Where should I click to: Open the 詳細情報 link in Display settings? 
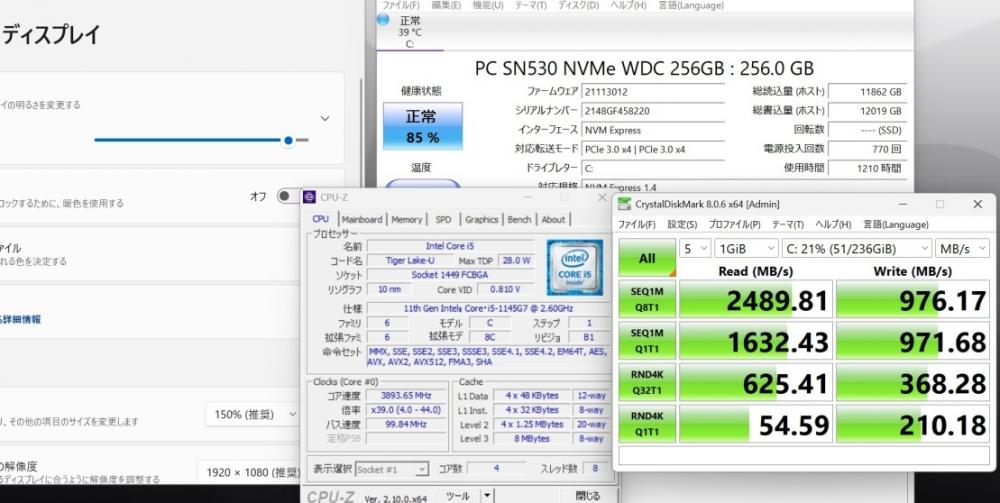click(x=21, y=319)
